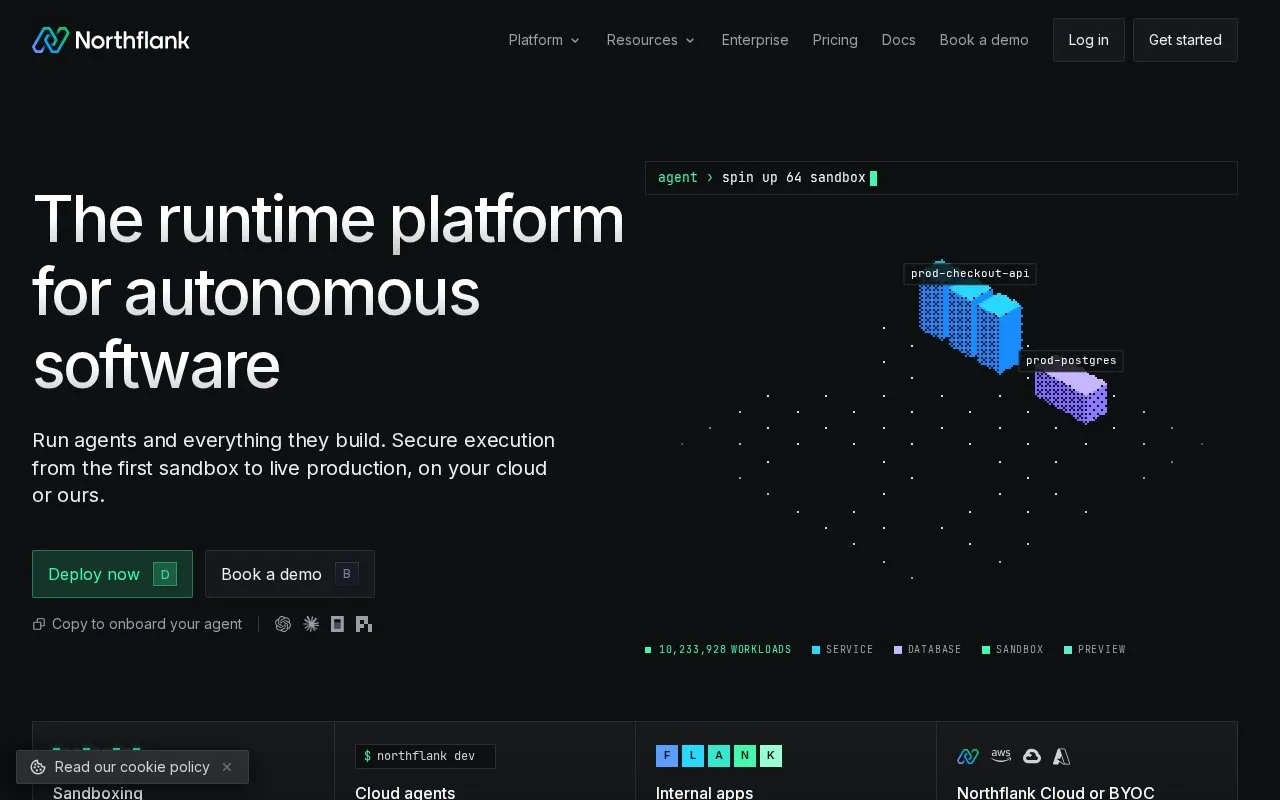Click the Google Cloud icon in the BYOC card
Screen dimensions: 1280x800
click(1032, 756)
